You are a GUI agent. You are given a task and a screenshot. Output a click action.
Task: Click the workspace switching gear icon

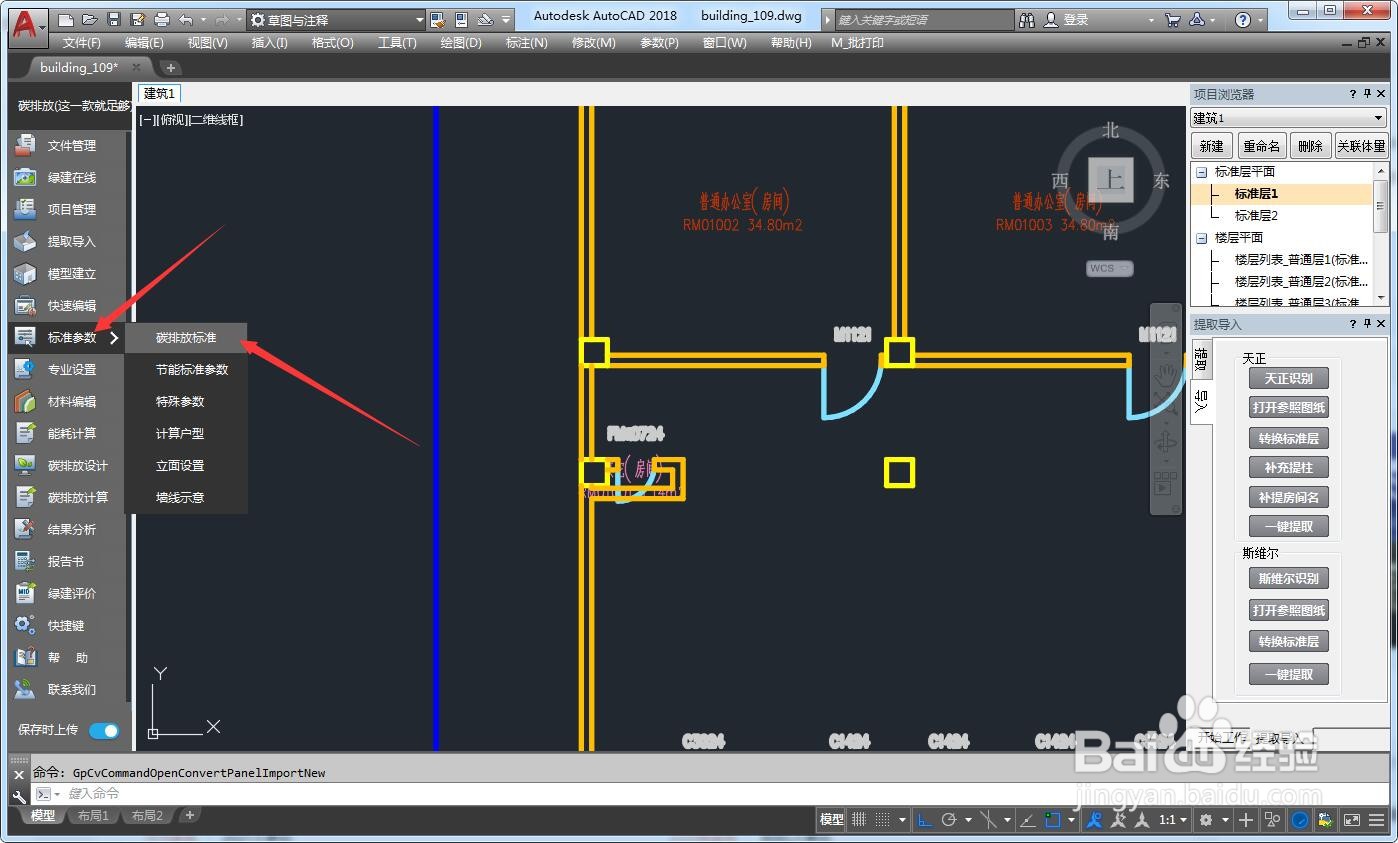[x=1207, y=819]
